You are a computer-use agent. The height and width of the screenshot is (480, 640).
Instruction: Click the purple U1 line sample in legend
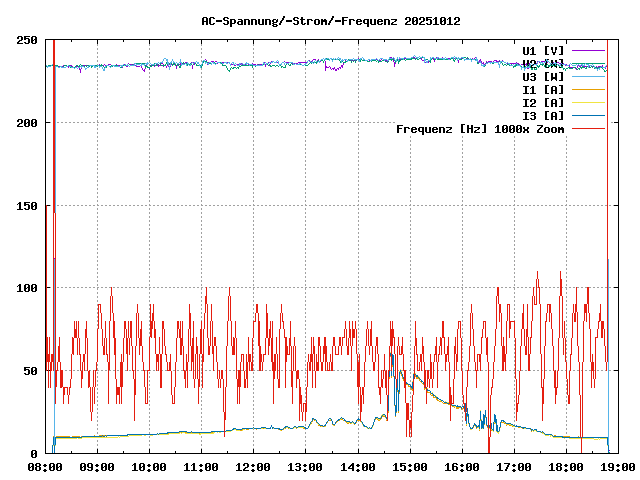tap(588, 50)
